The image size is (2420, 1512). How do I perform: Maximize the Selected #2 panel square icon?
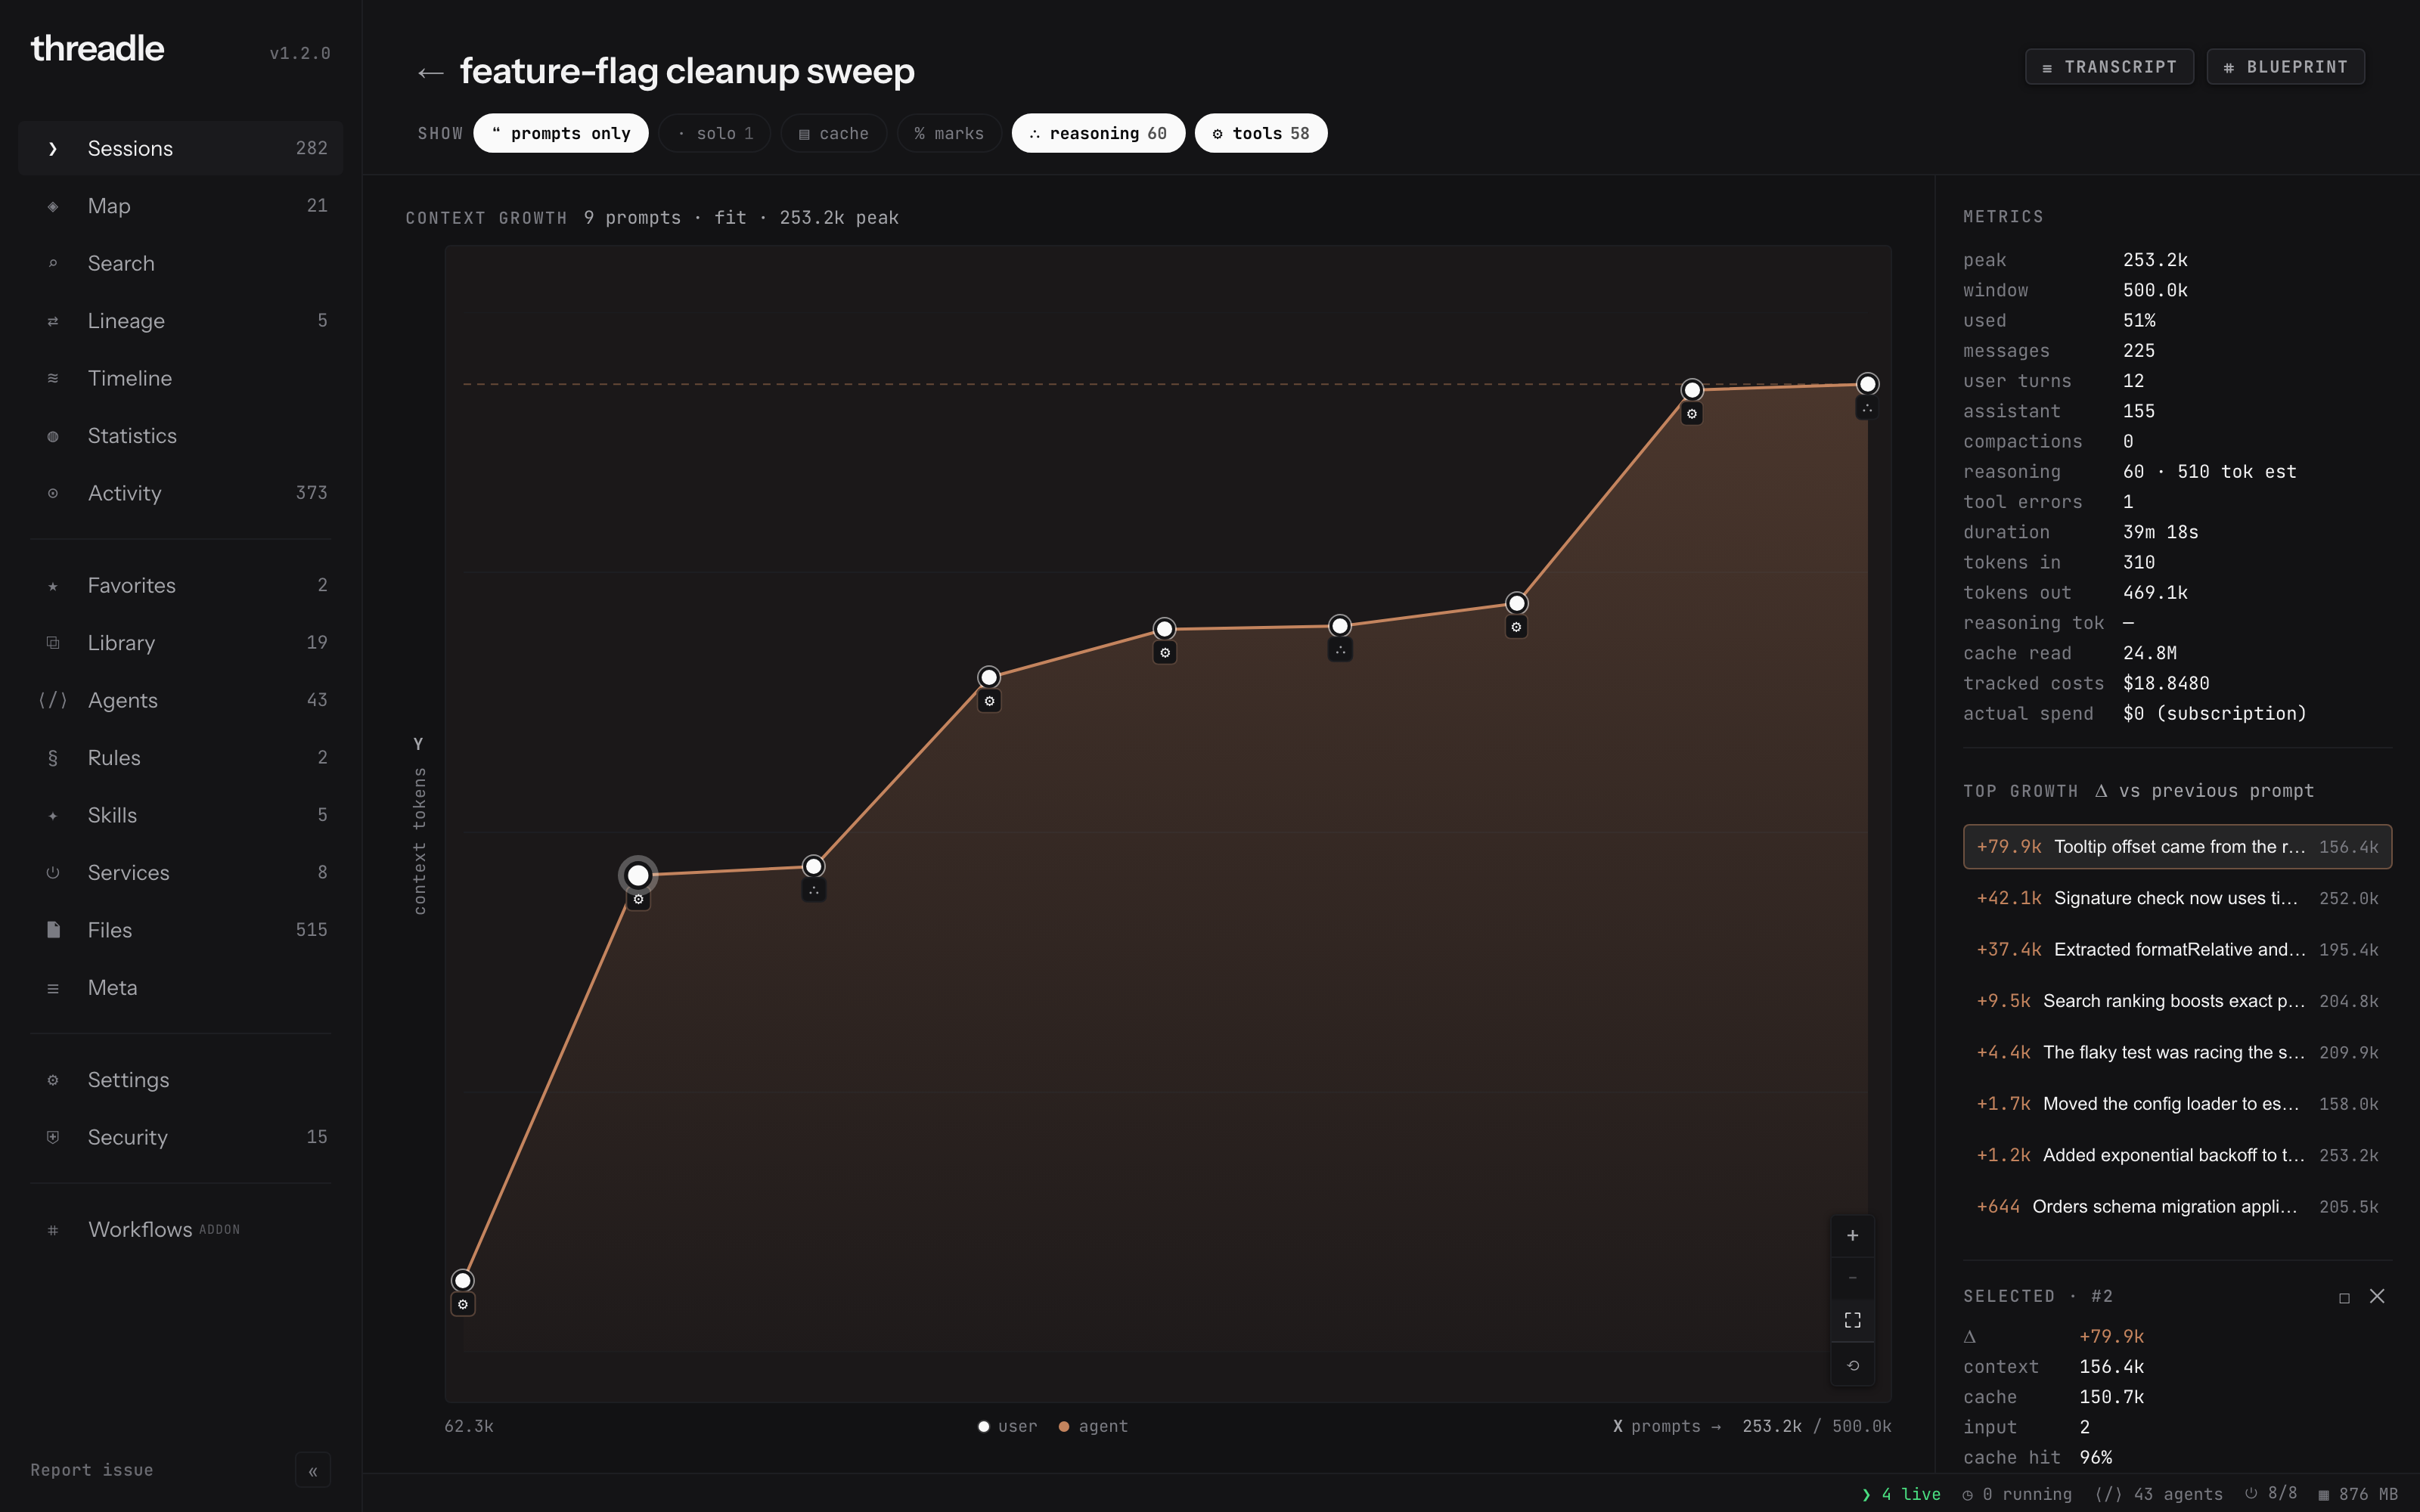coord(2344,1298)
